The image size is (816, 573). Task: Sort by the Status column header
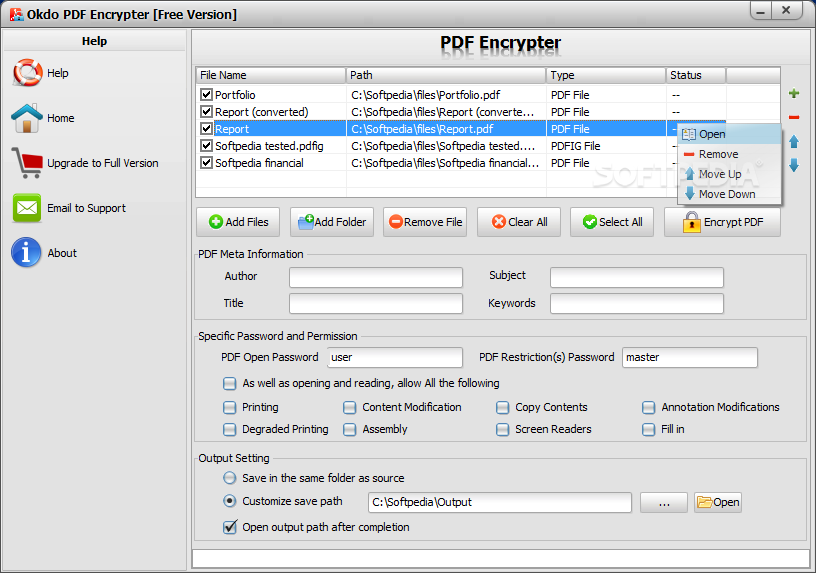(x=696, y=75)
